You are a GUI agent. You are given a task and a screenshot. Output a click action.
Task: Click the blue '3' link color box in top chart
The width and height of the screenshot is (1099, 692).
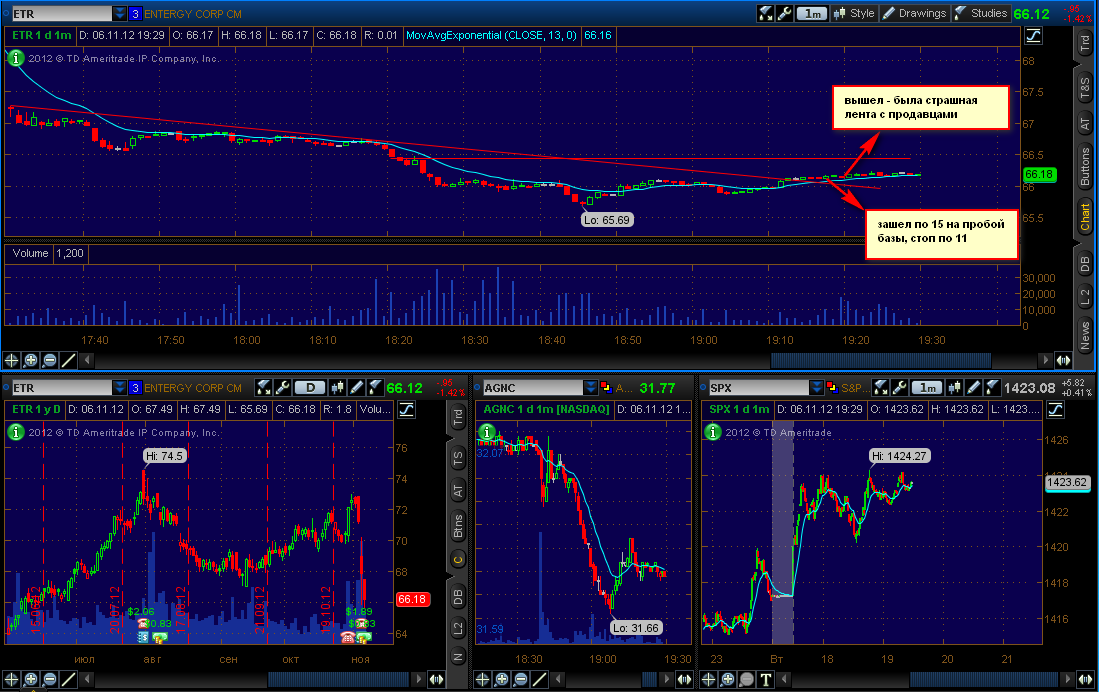click(135, 13)
